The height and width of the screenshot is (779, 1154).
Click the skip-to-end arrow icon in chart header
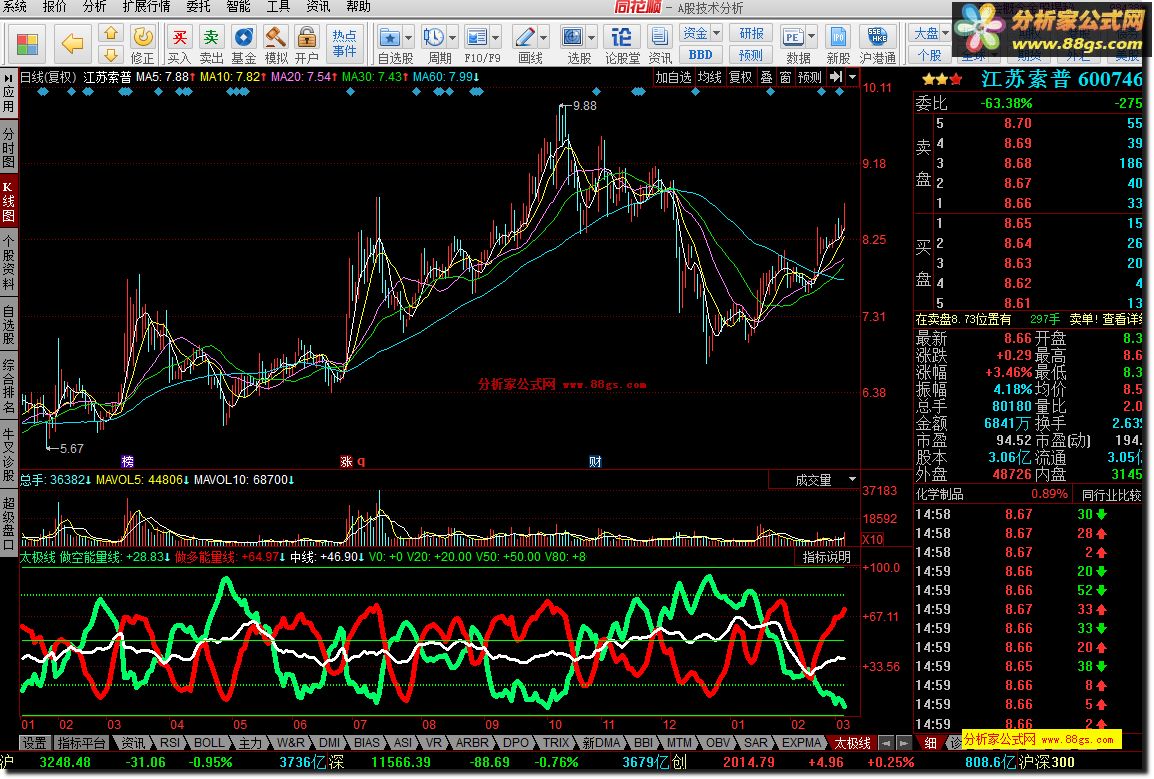point(835,77)
